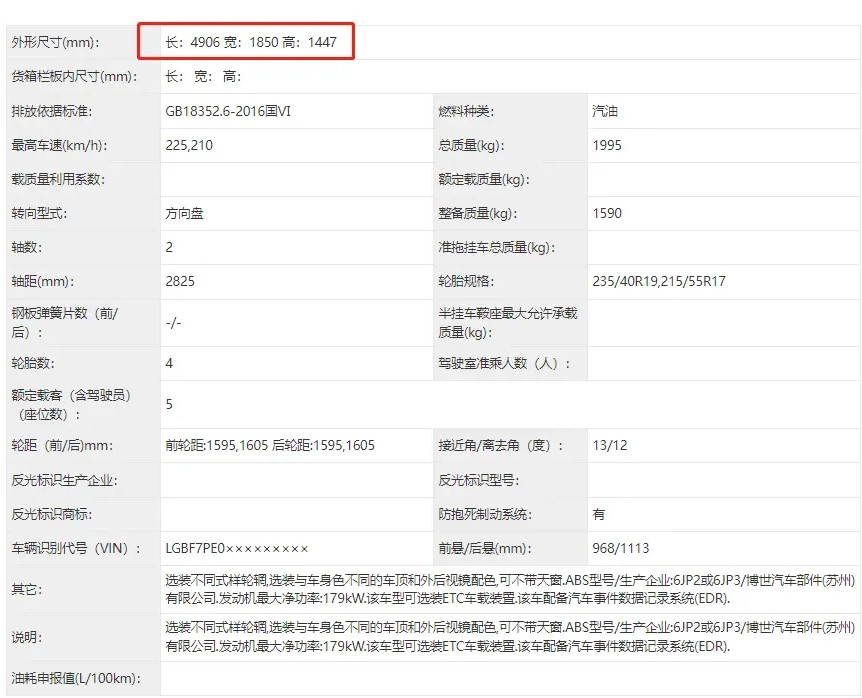Click the front/rear overhang value 968/1113
This screenshot has height=698, width=862.
[619, 548]
